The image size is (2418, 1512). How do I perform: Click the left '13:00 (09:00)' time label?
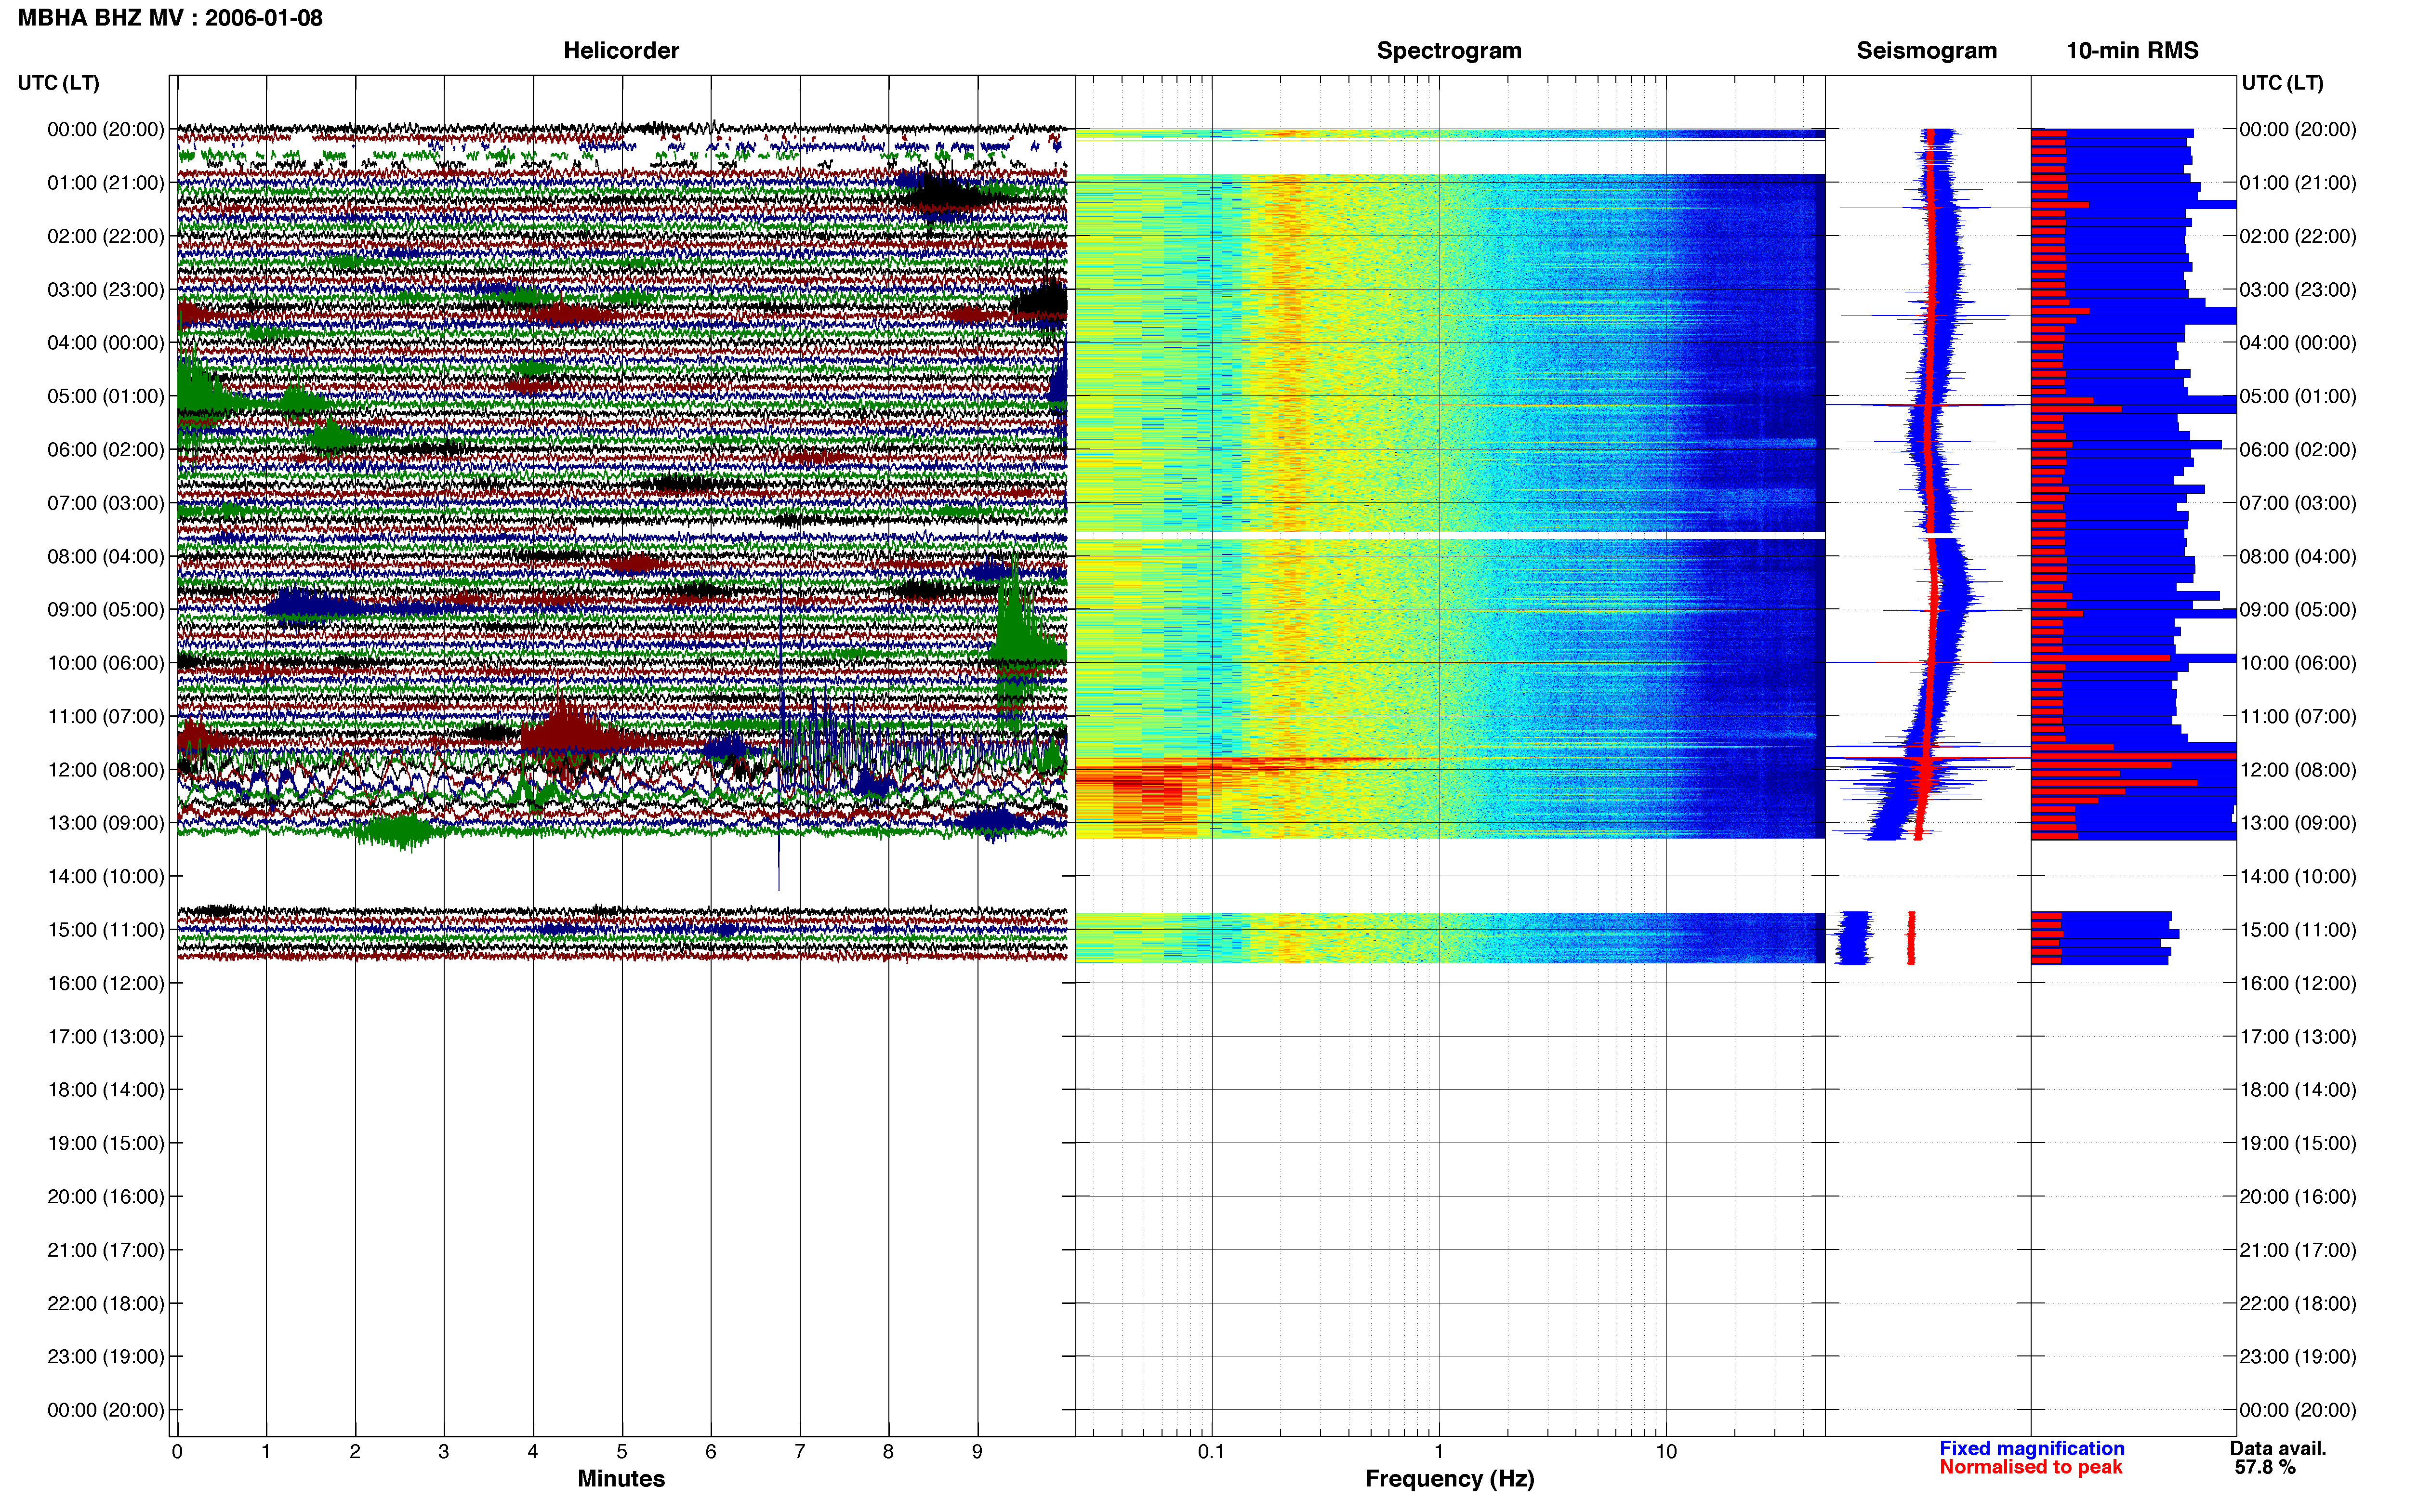(x=106, y=823)
